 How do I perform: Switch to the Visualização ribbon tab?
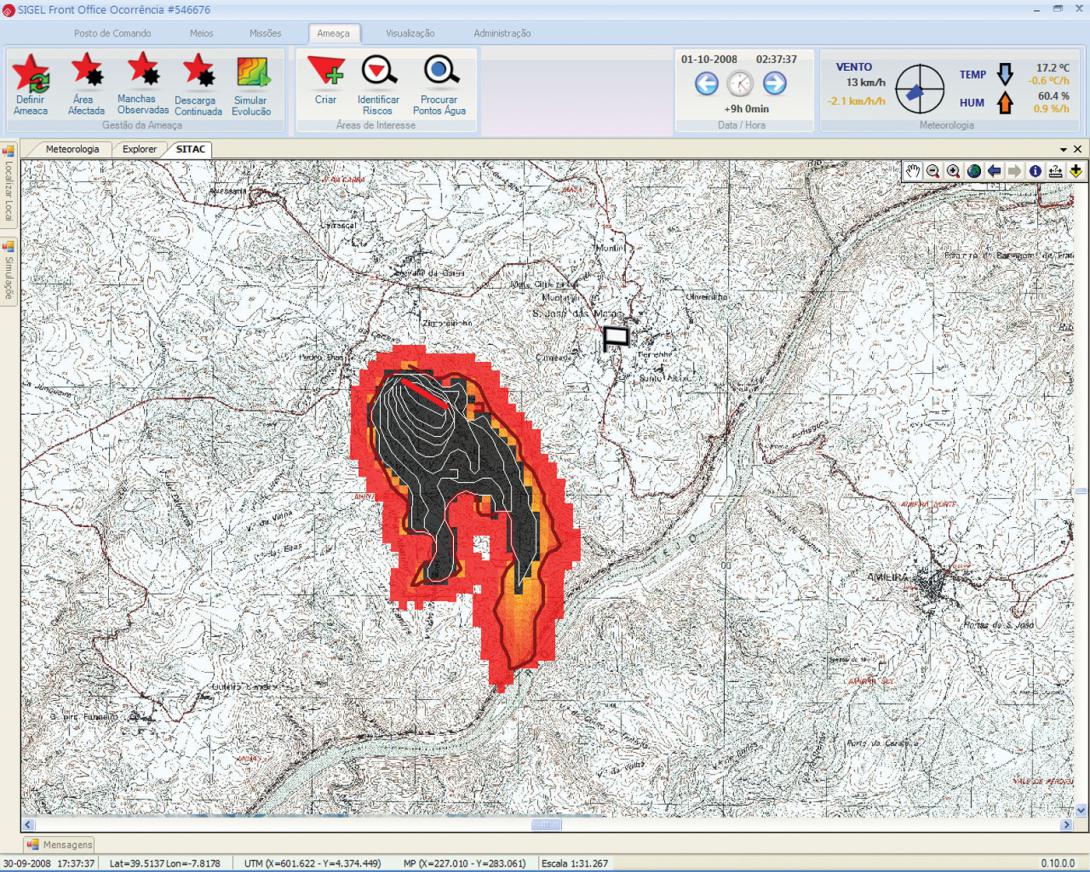coord(410,33)
